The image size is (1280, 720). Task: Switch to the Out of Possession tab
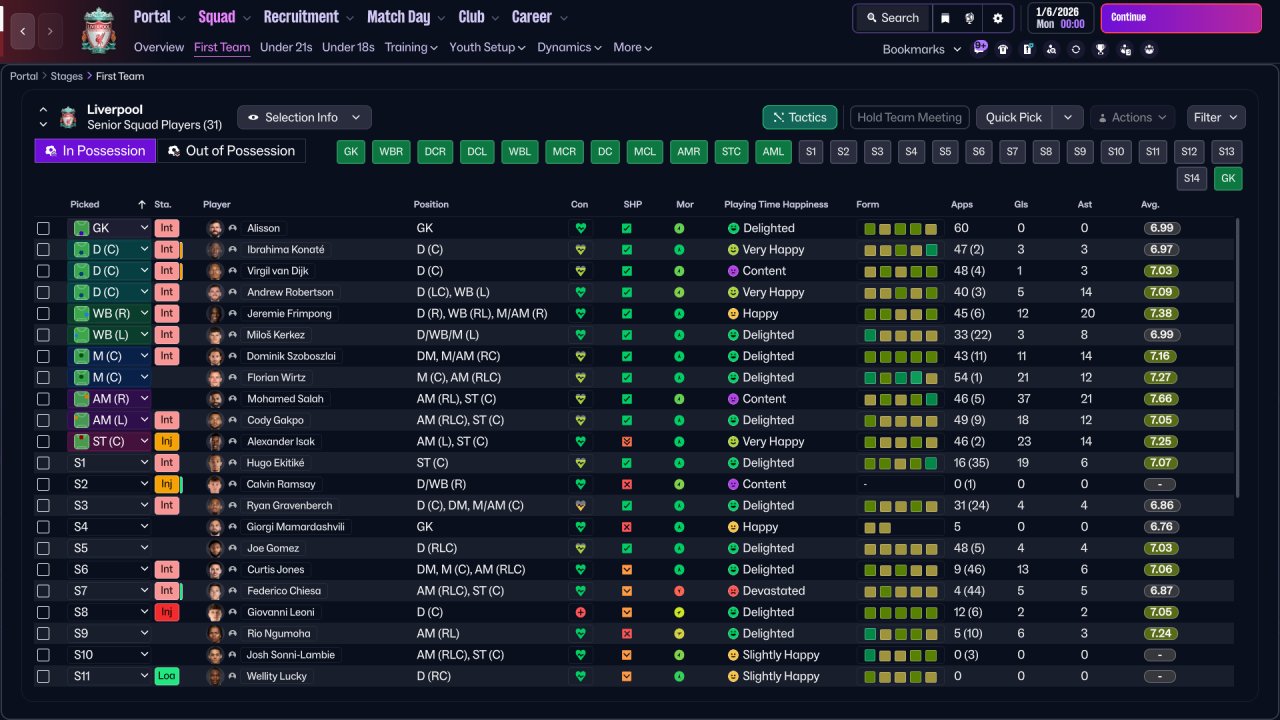pyautogui.click(x=231, y=151)
